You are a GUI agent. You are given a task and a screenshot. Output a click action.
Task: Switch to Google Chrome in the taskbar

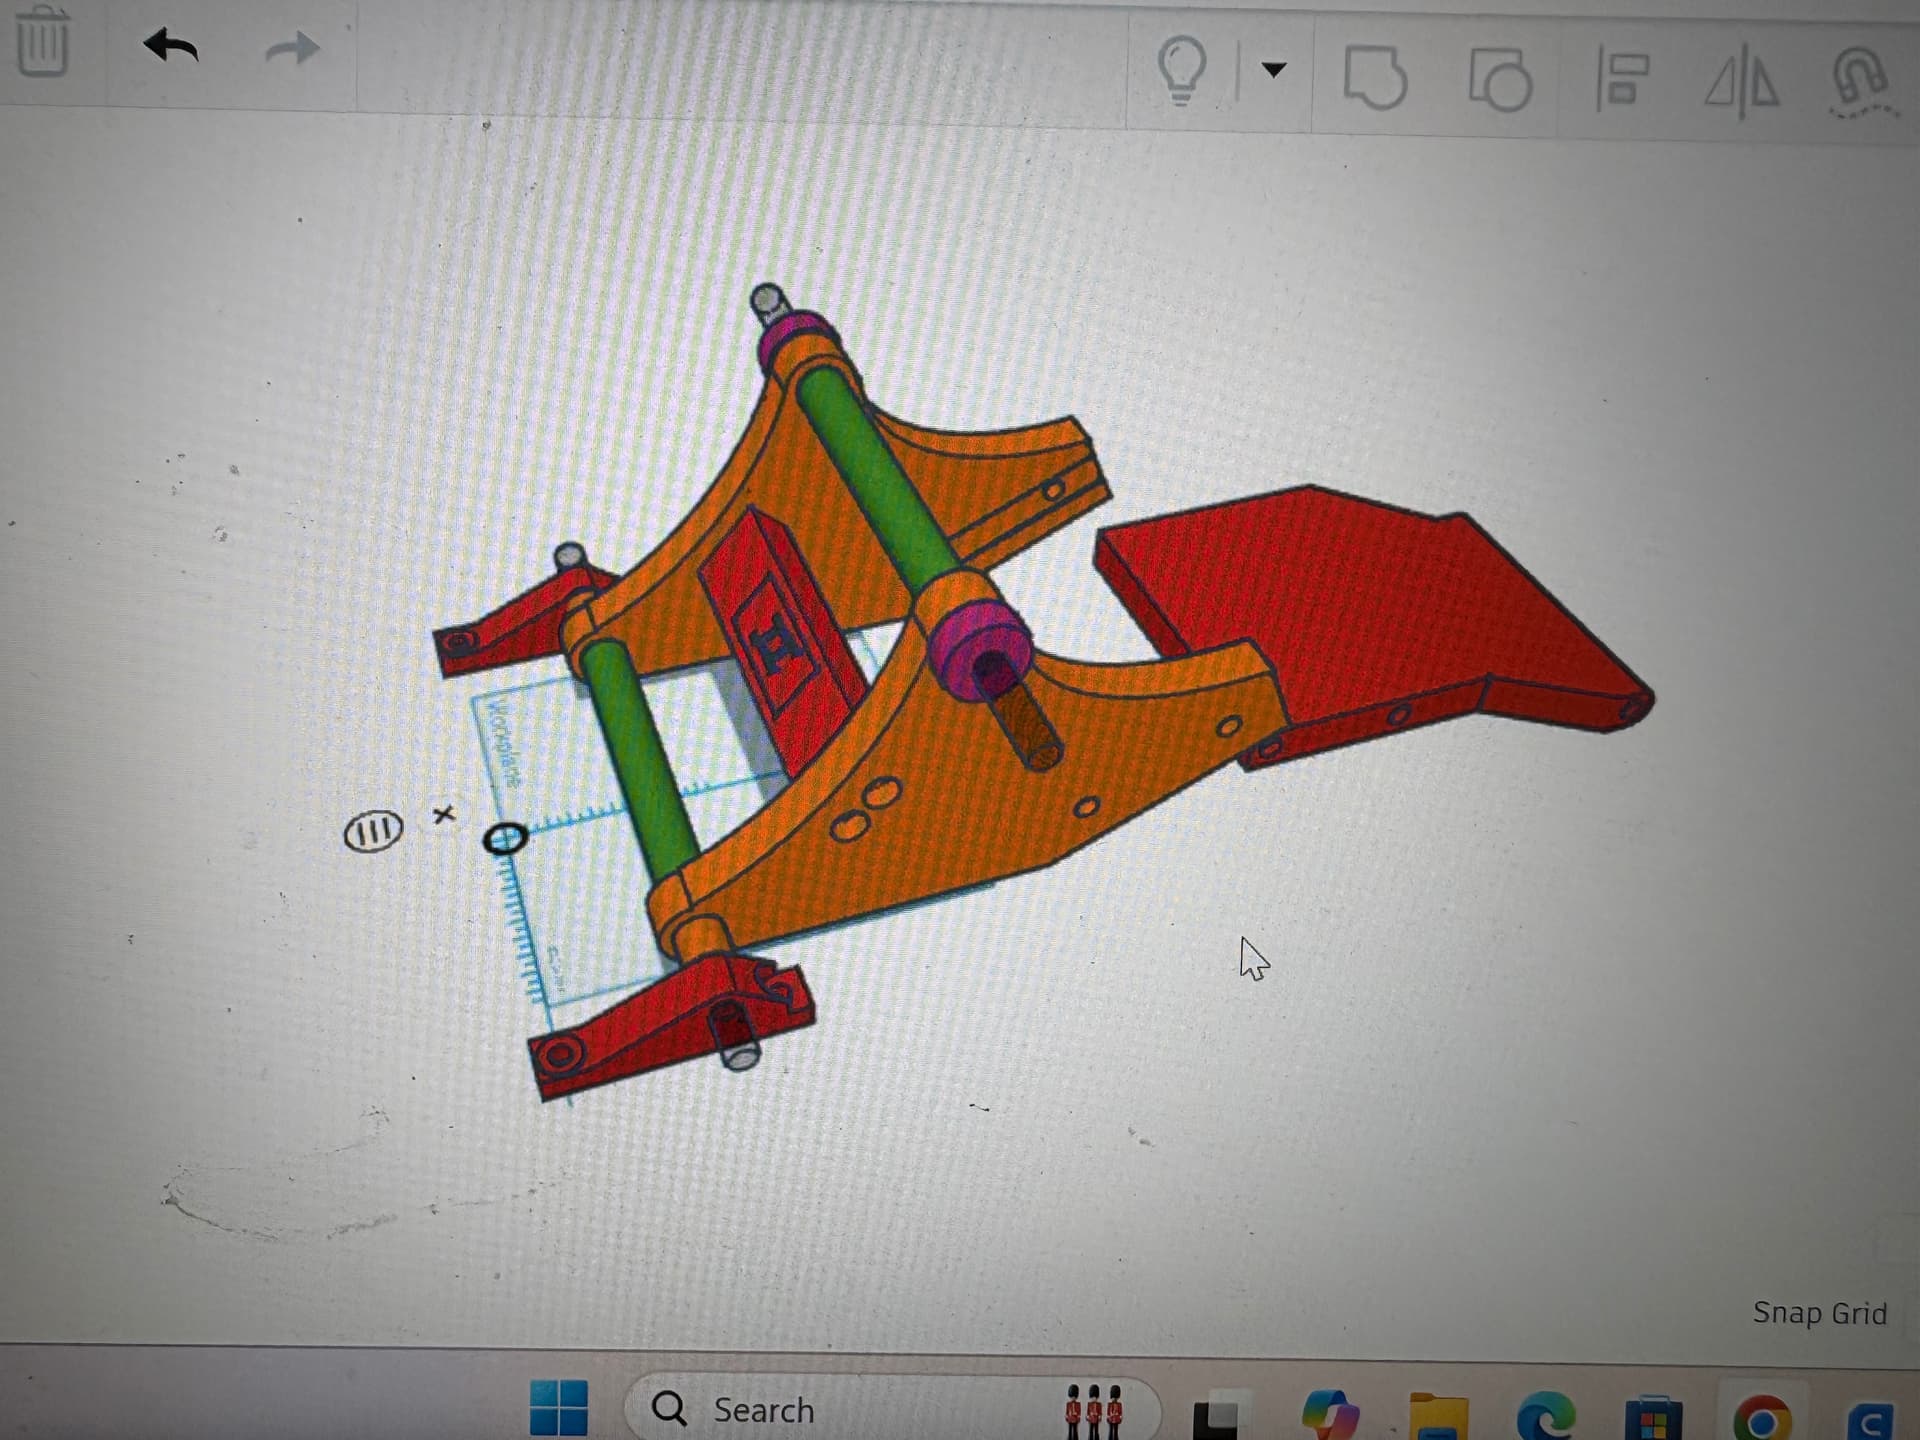pos(1762,1417)
